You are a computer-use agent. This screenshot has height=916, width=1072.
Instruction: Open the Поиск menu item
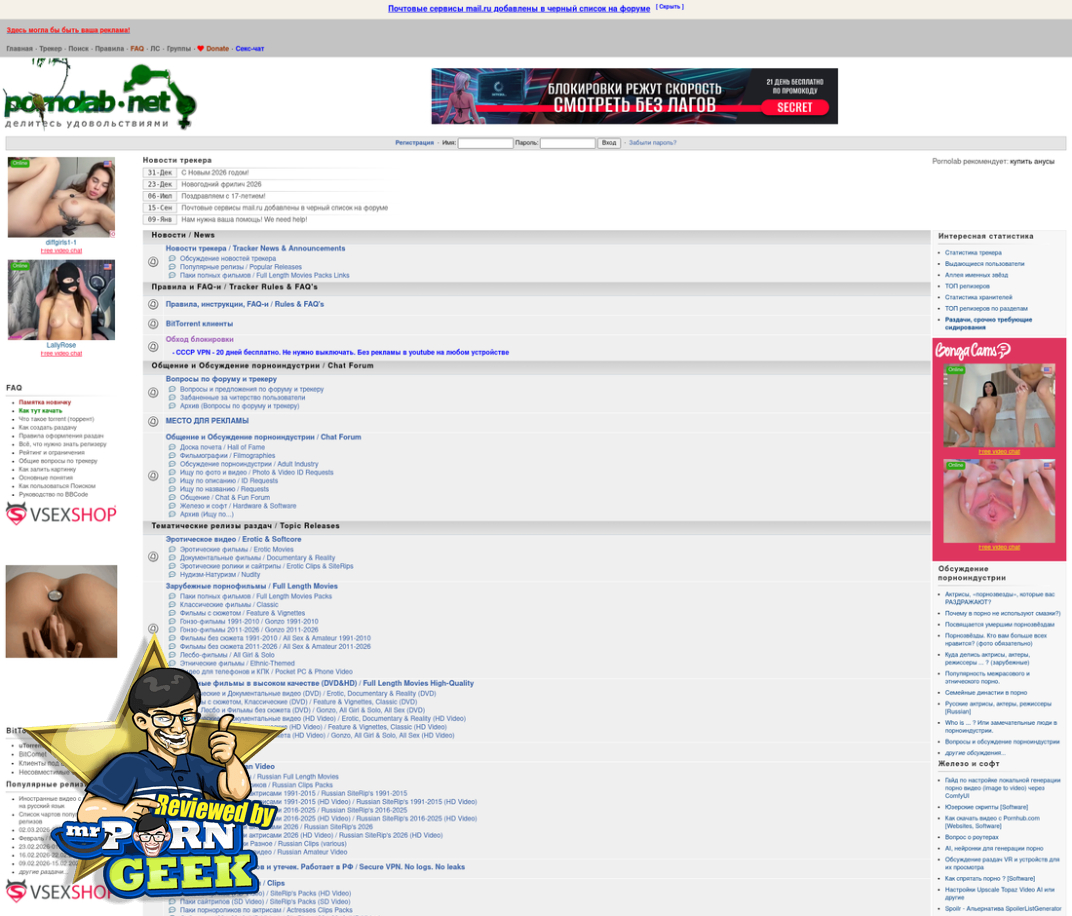point(78,48)
